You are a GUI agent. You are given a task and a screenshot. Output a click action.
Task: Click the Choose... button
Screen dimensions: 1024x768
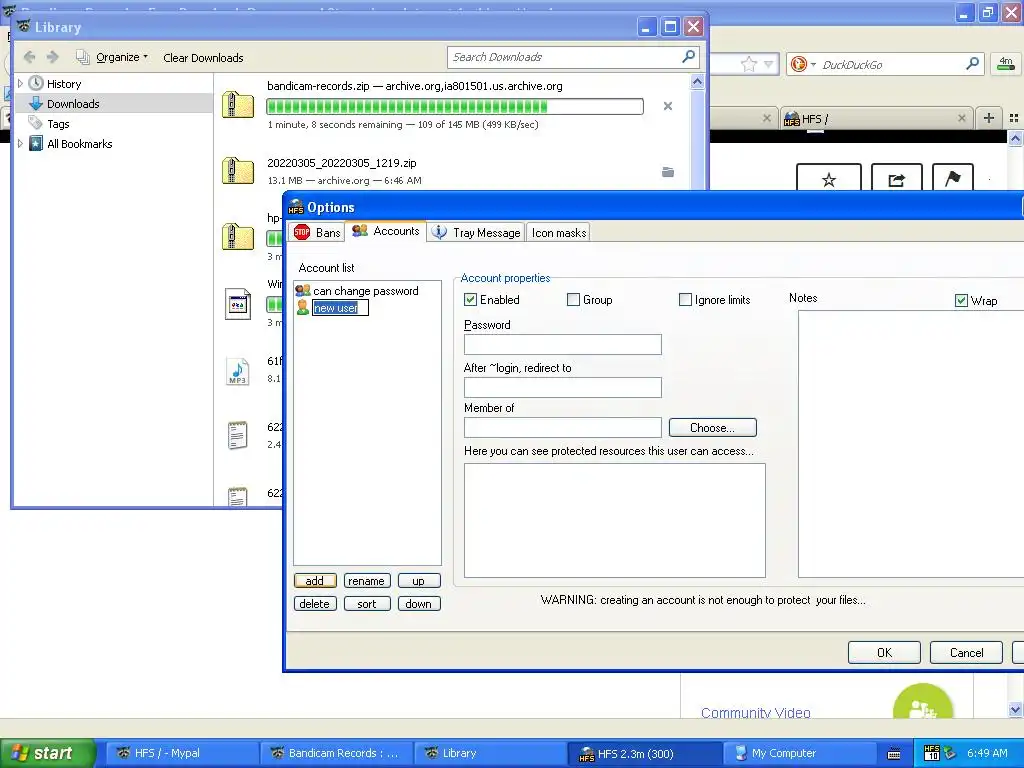[x=712, y=428]
